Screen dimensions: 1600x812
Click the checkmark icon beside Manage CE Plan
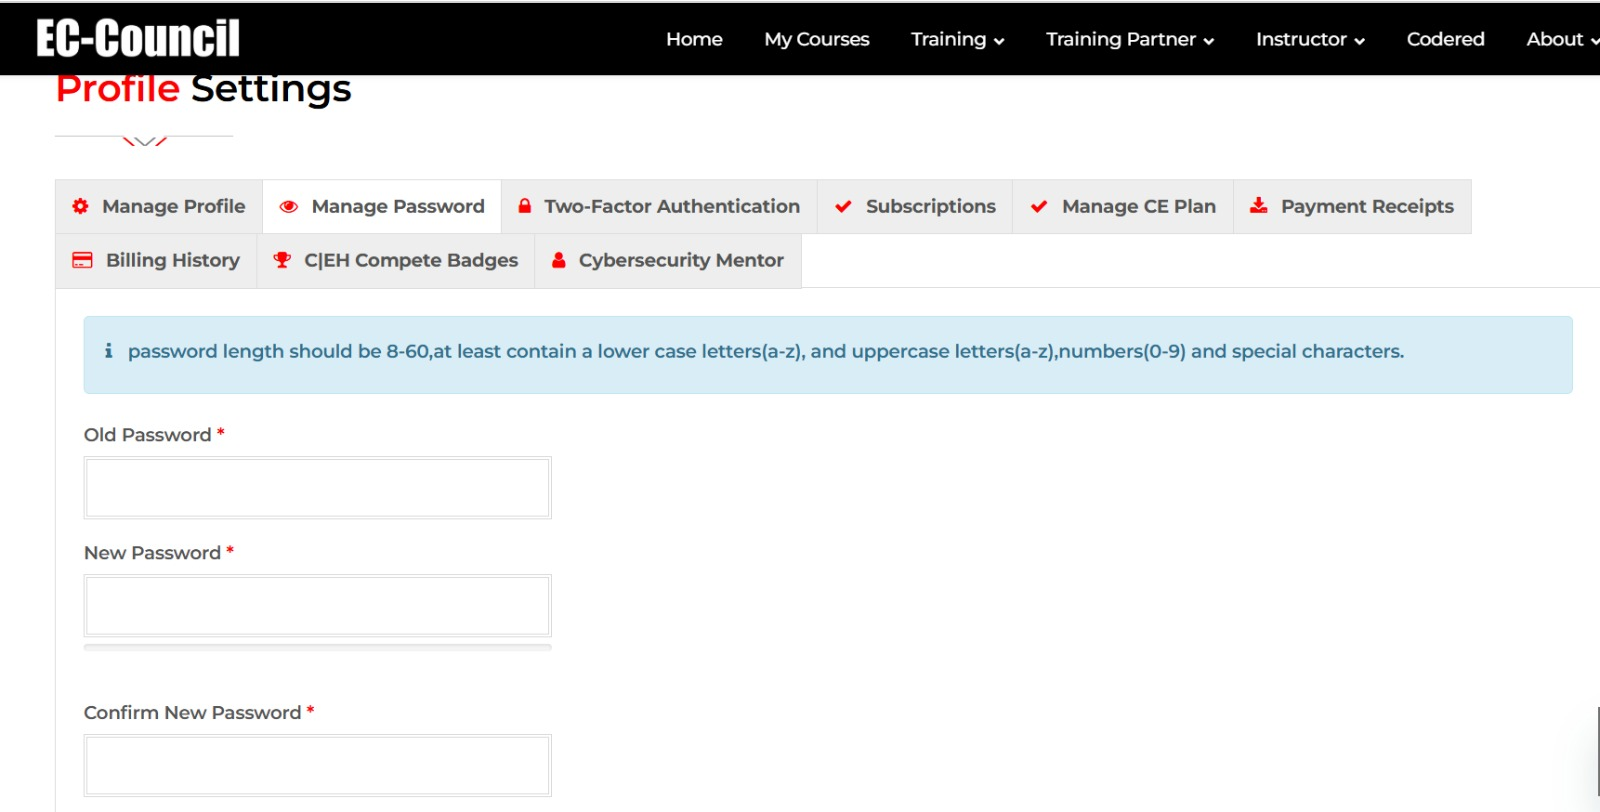click(x=1039, y=206)
